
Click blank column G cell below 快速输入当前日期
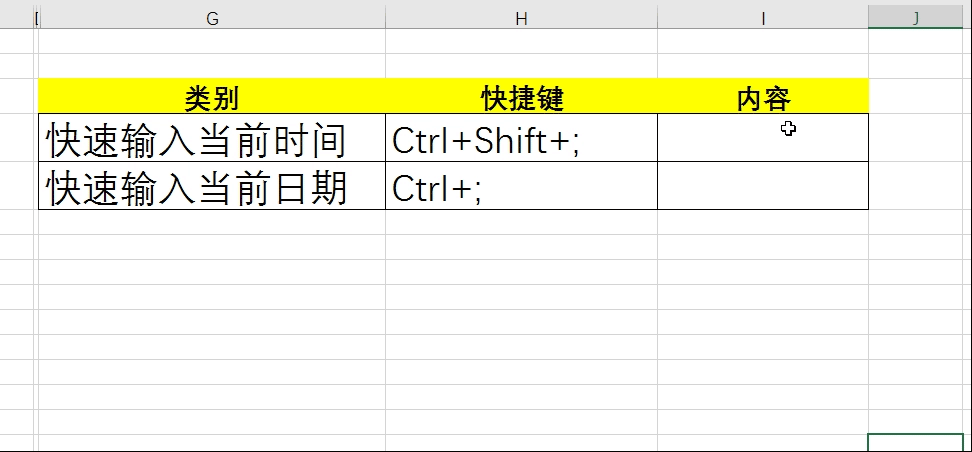212,222
